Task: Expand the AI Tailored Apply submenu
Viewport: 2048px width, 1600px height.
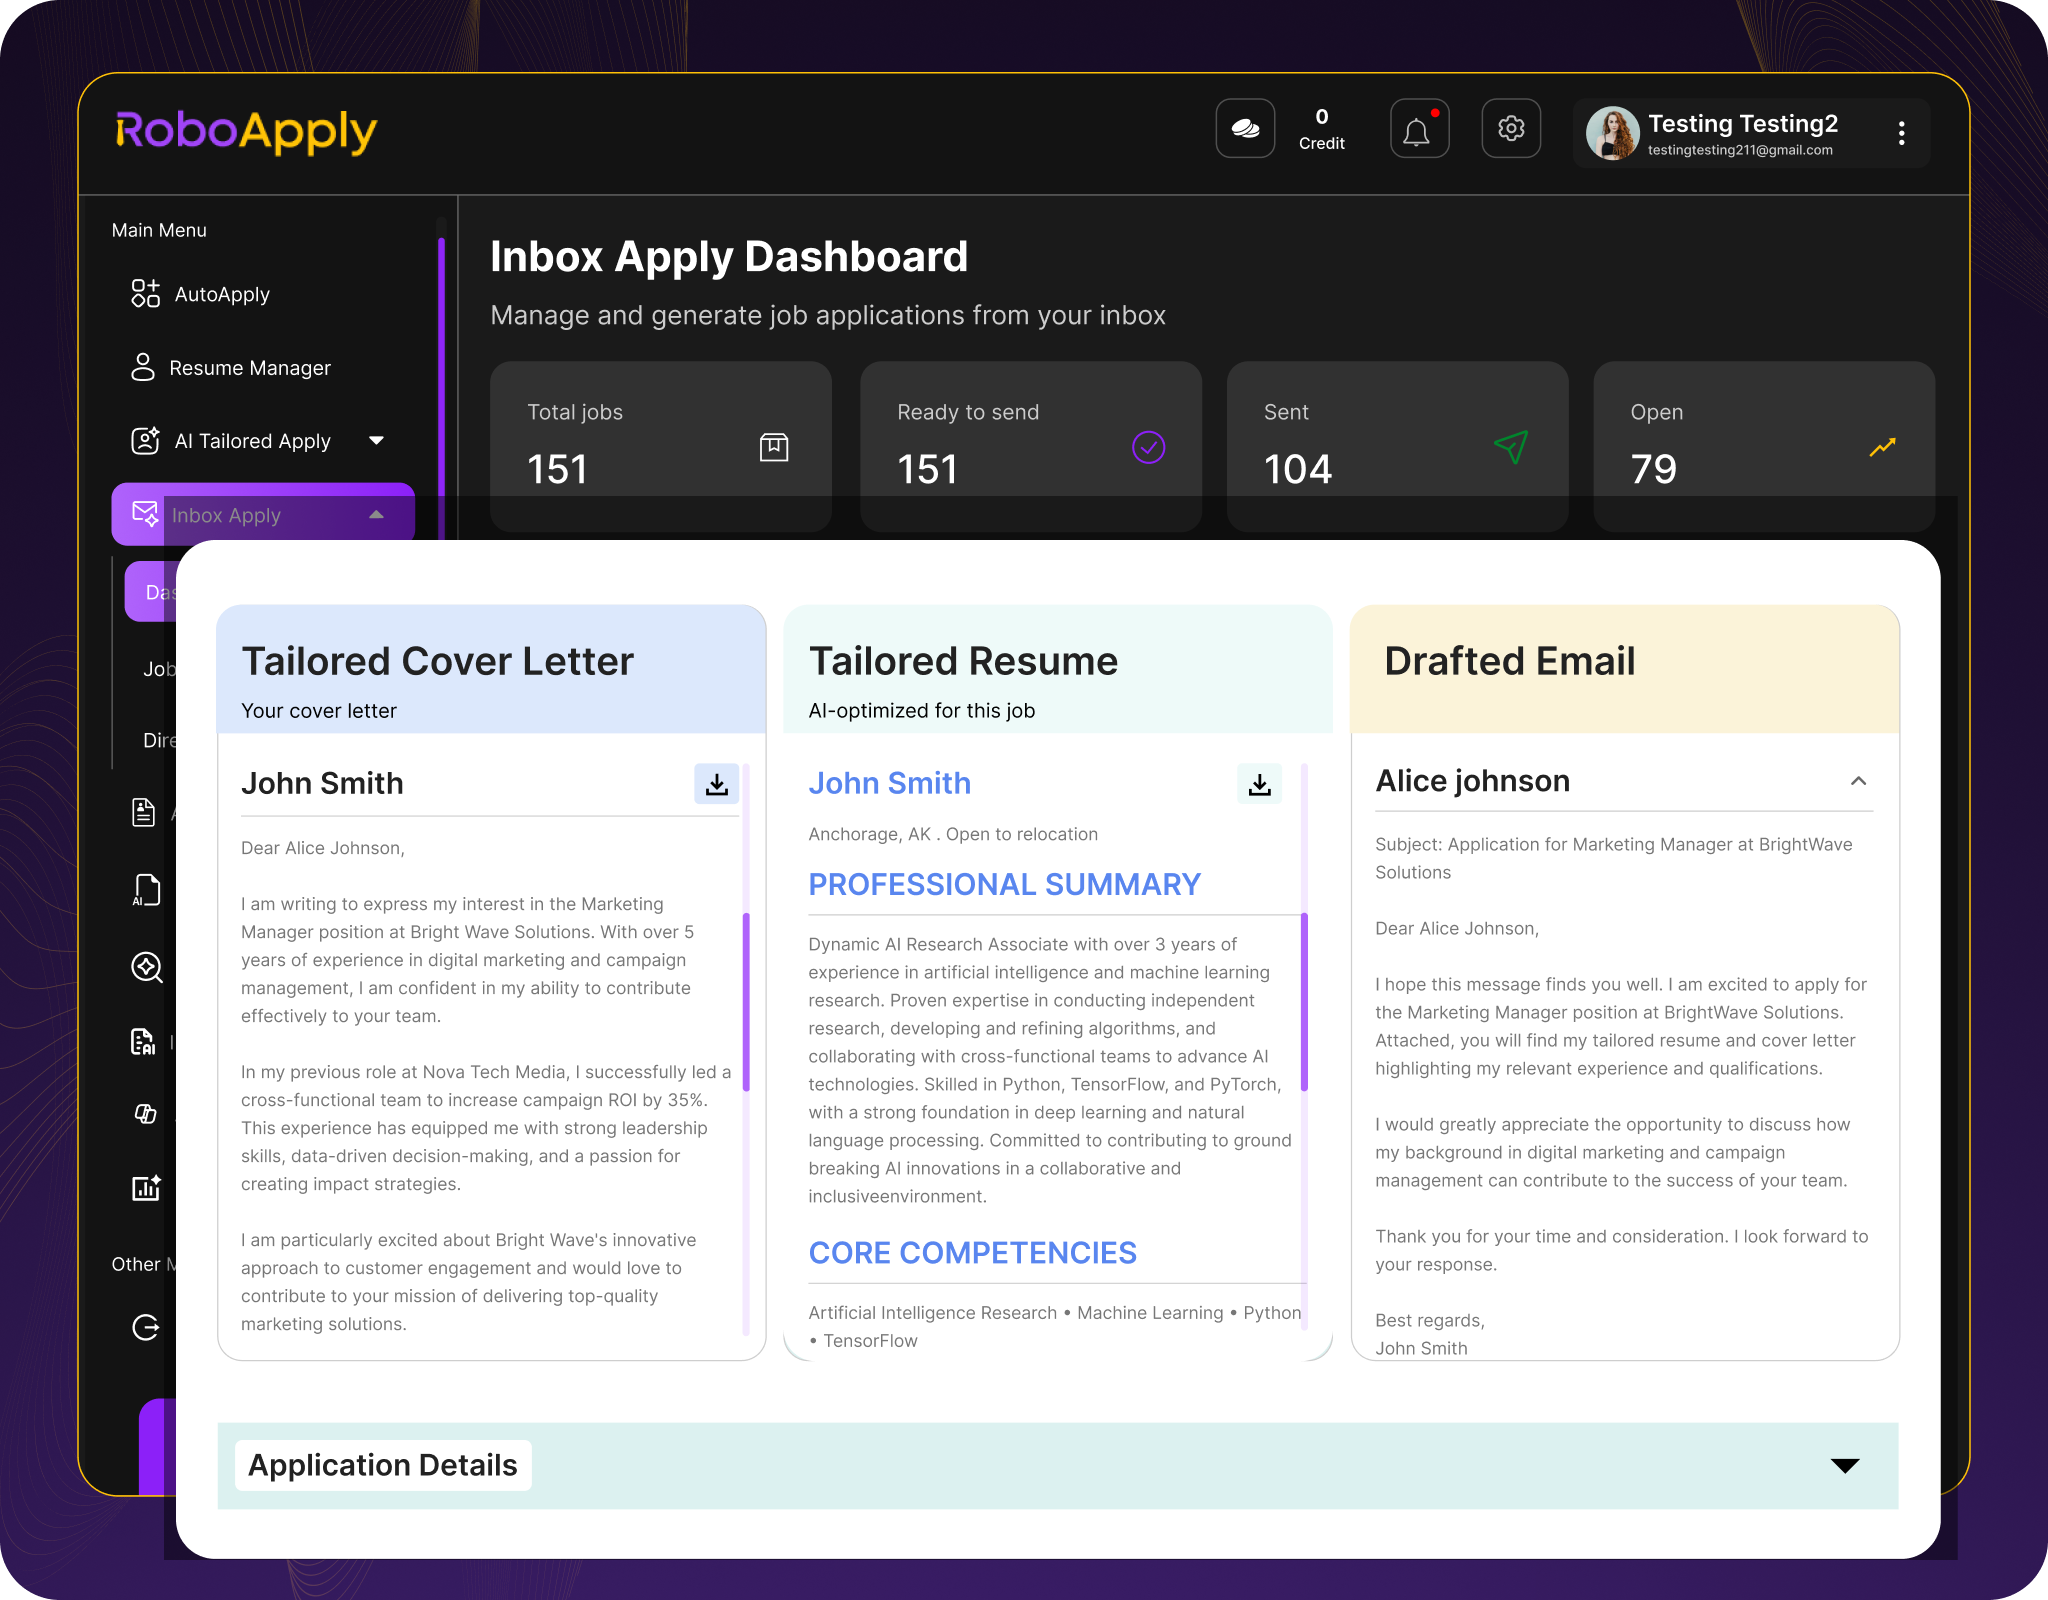Action: tap(376, 441)
